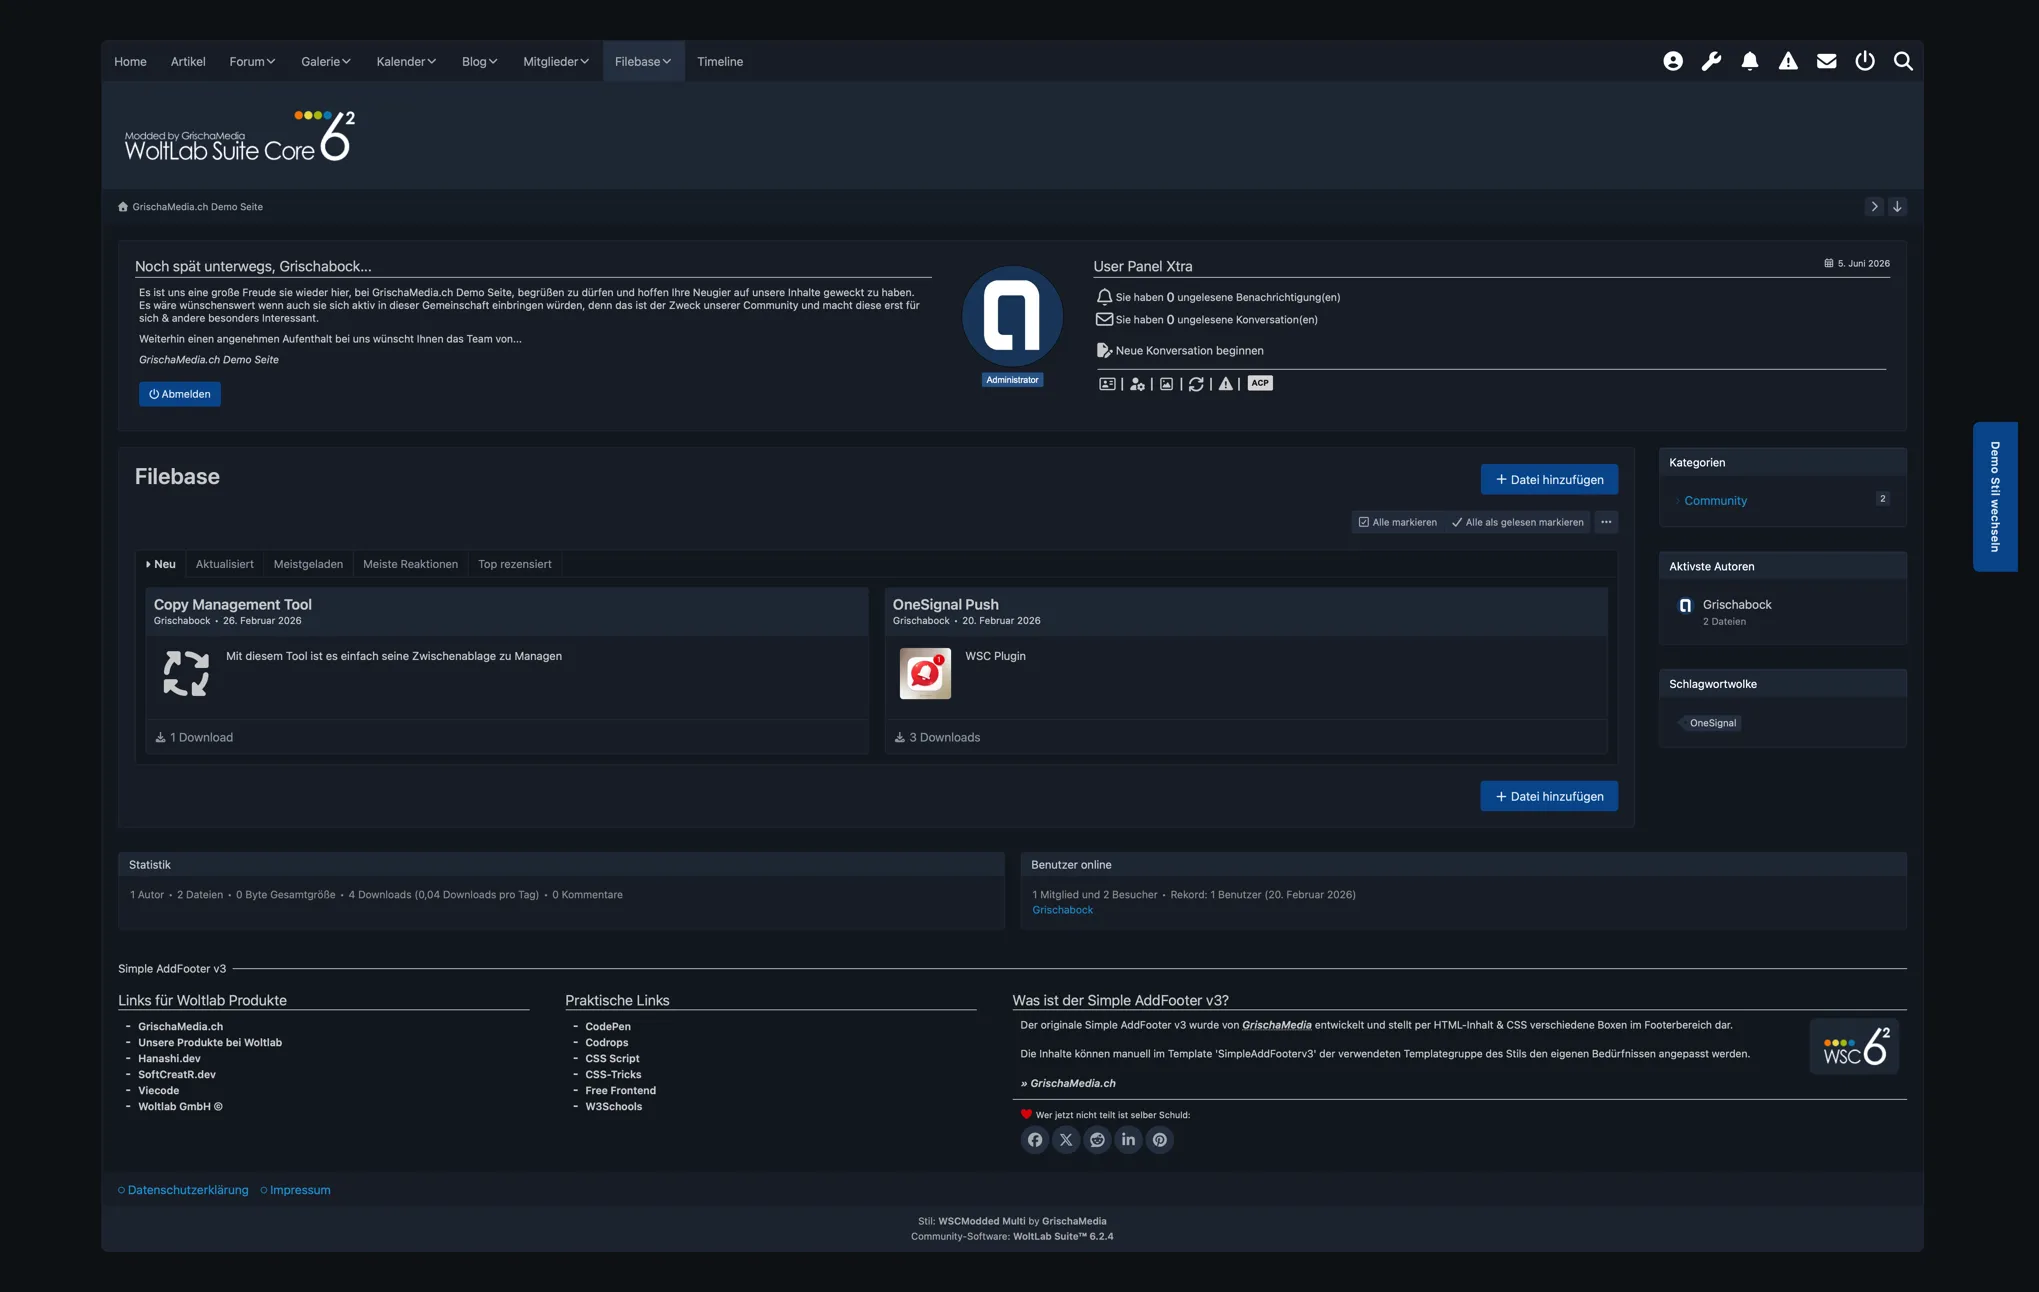The width and height of the screenshot is (2039, 1292).
Task: Expand the Blog menu
Action: 479,62
